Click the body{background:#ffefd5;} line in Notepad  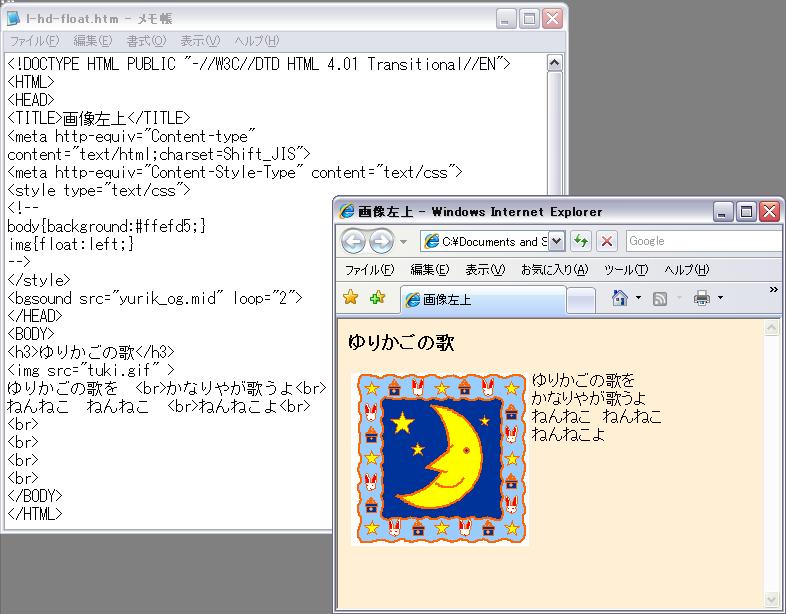click(106, 226)
